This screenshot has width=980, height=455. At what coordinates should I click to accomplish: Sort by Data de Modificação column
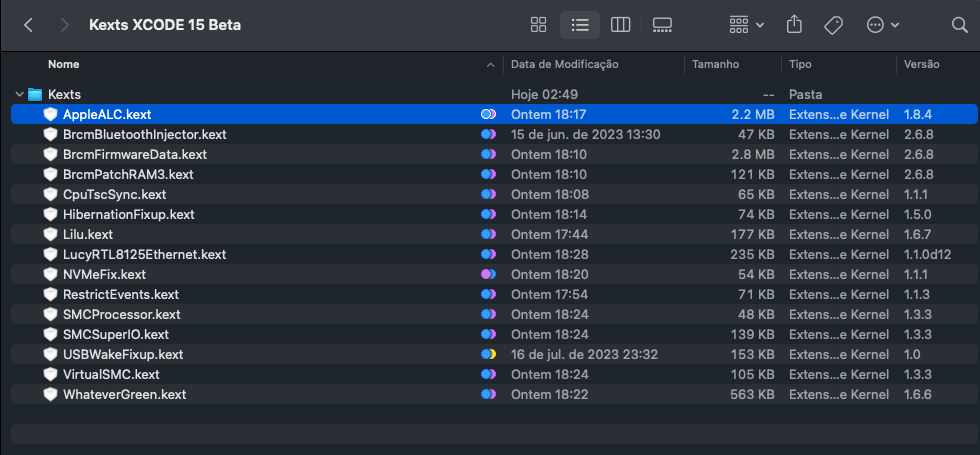564,64
